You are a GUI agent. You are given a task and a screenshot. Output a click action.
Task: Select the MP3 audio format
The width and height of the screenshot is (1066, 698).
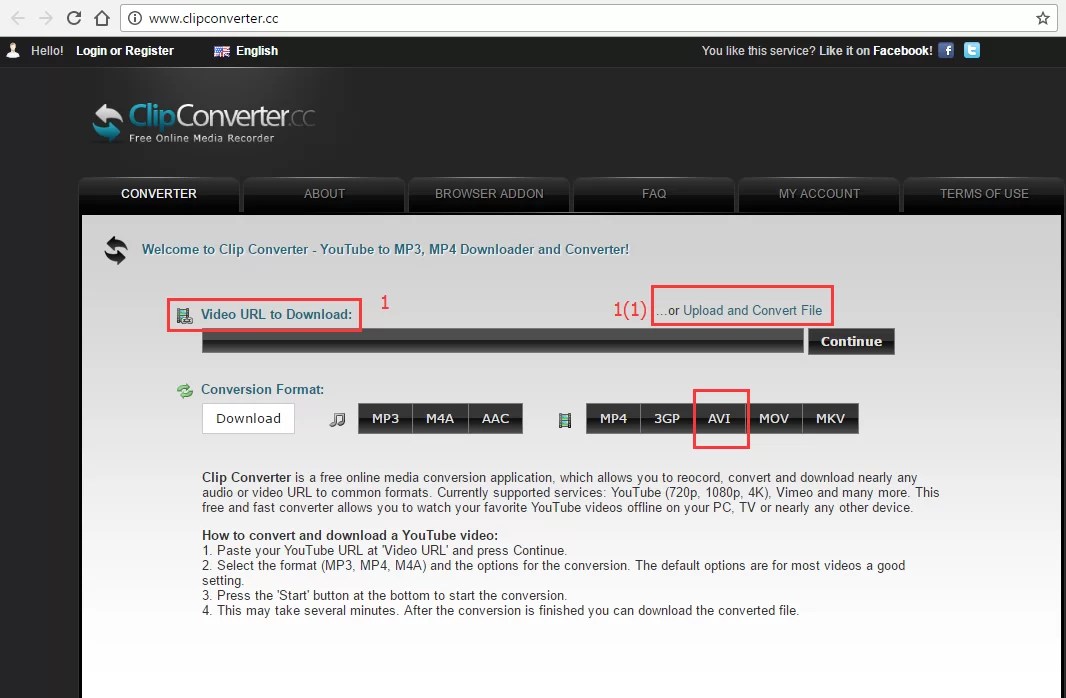pyautogui.click(x=384, y=418)
